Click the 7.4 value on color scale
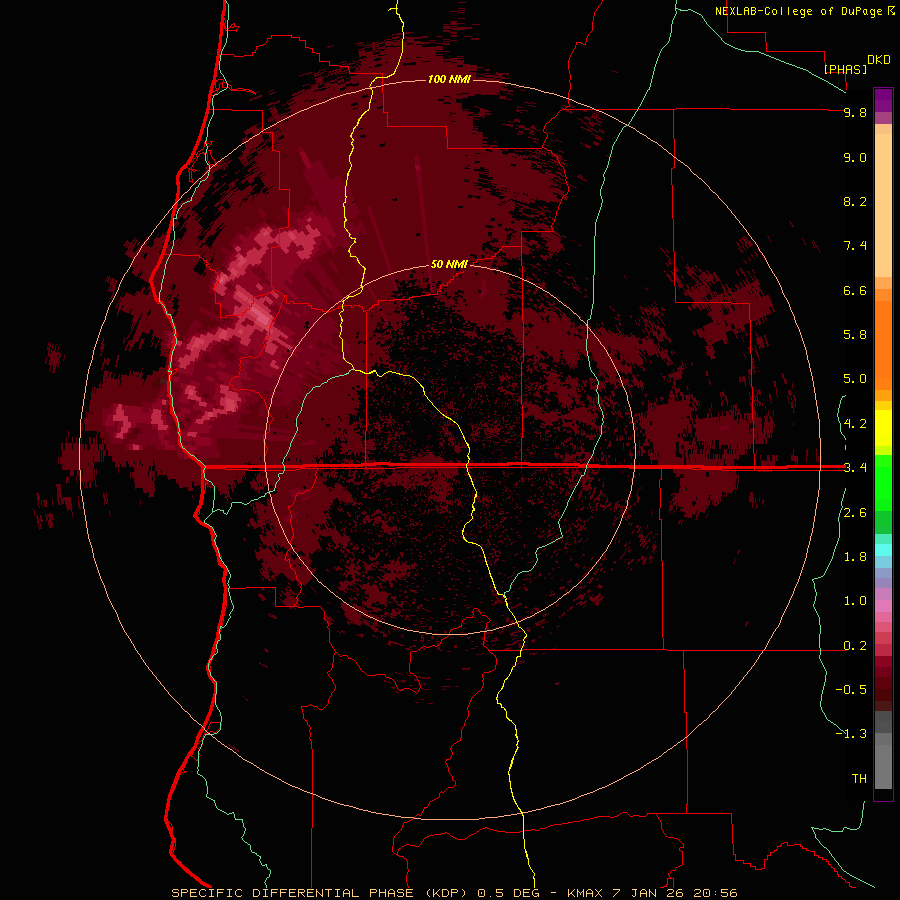 [855, 246]
